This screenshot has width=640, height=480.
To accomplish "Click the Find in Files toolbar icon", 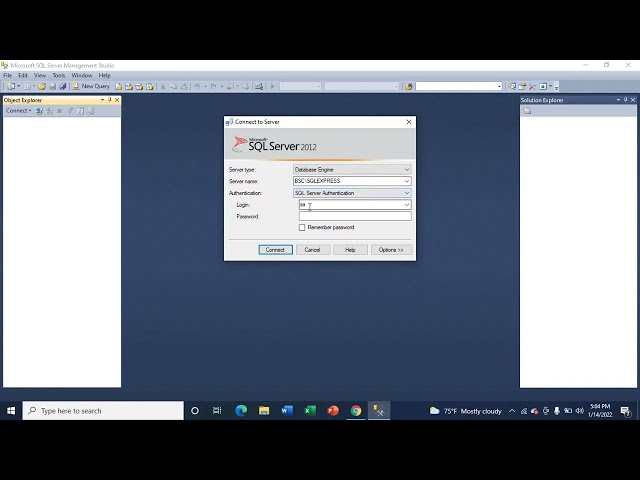I will point(408,87).
